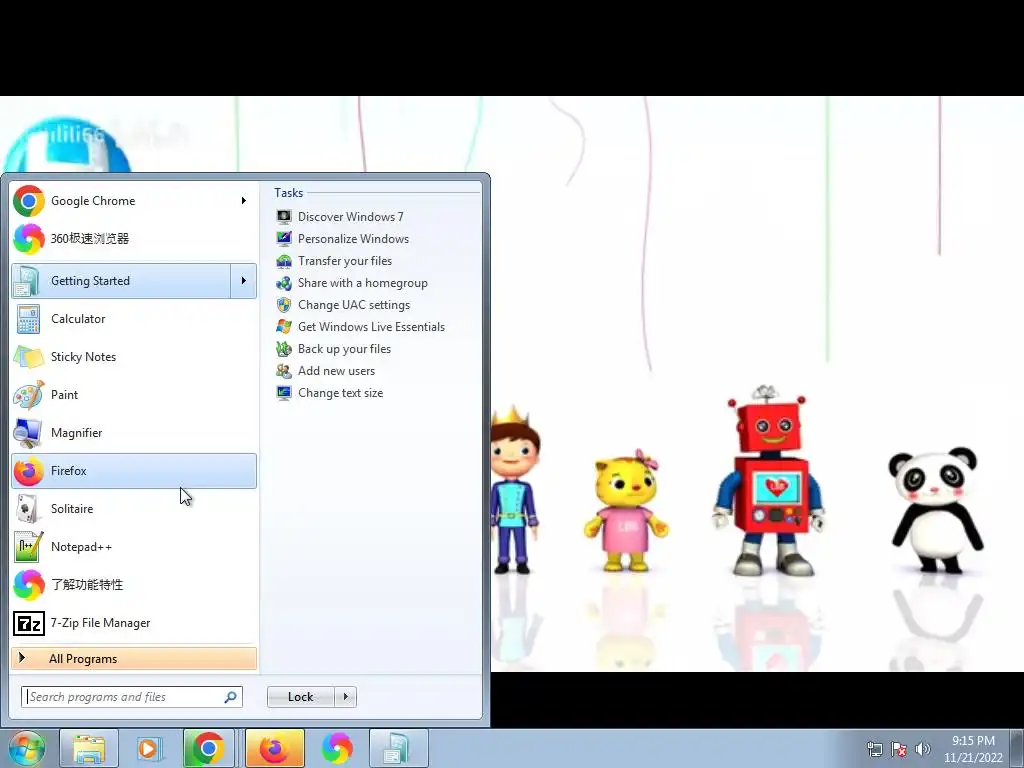Launch Calculator from the Start menu
The image size is (1024, 768).
coord(134,319)
